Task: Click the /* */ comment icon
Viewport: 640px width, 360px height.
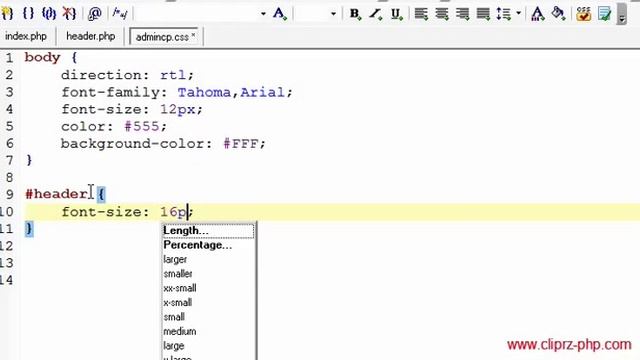Action: (120, 13)
